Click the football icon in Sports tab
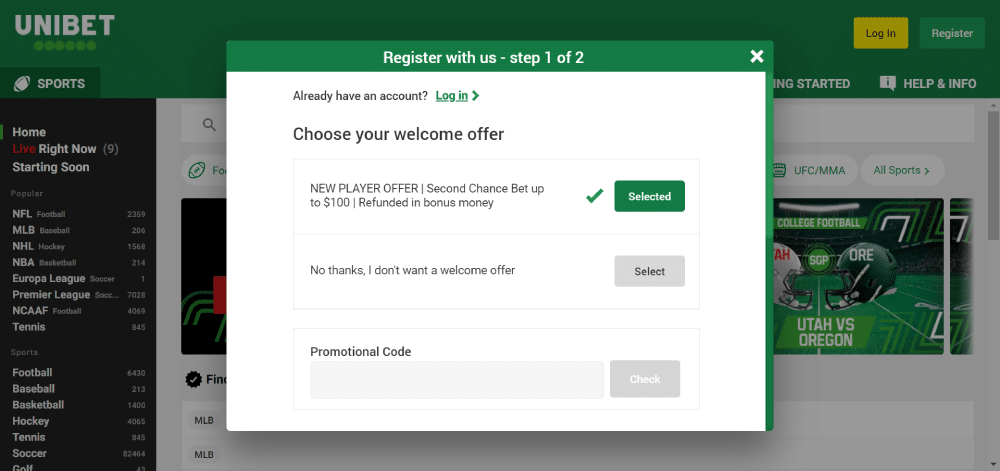This screenshot has width=1000, height=471. pyautogui.click(x=22, y=83)
